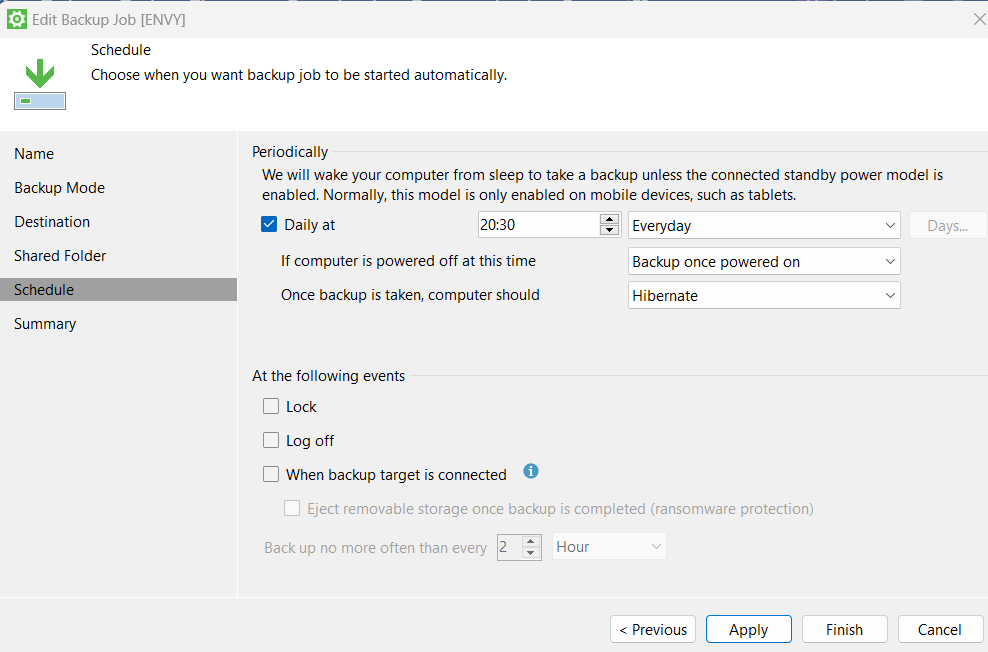This screenshot has height=652, width=988.
Task: Increase the daily backup time with up arrow
Action: click(x=609, y=219)
